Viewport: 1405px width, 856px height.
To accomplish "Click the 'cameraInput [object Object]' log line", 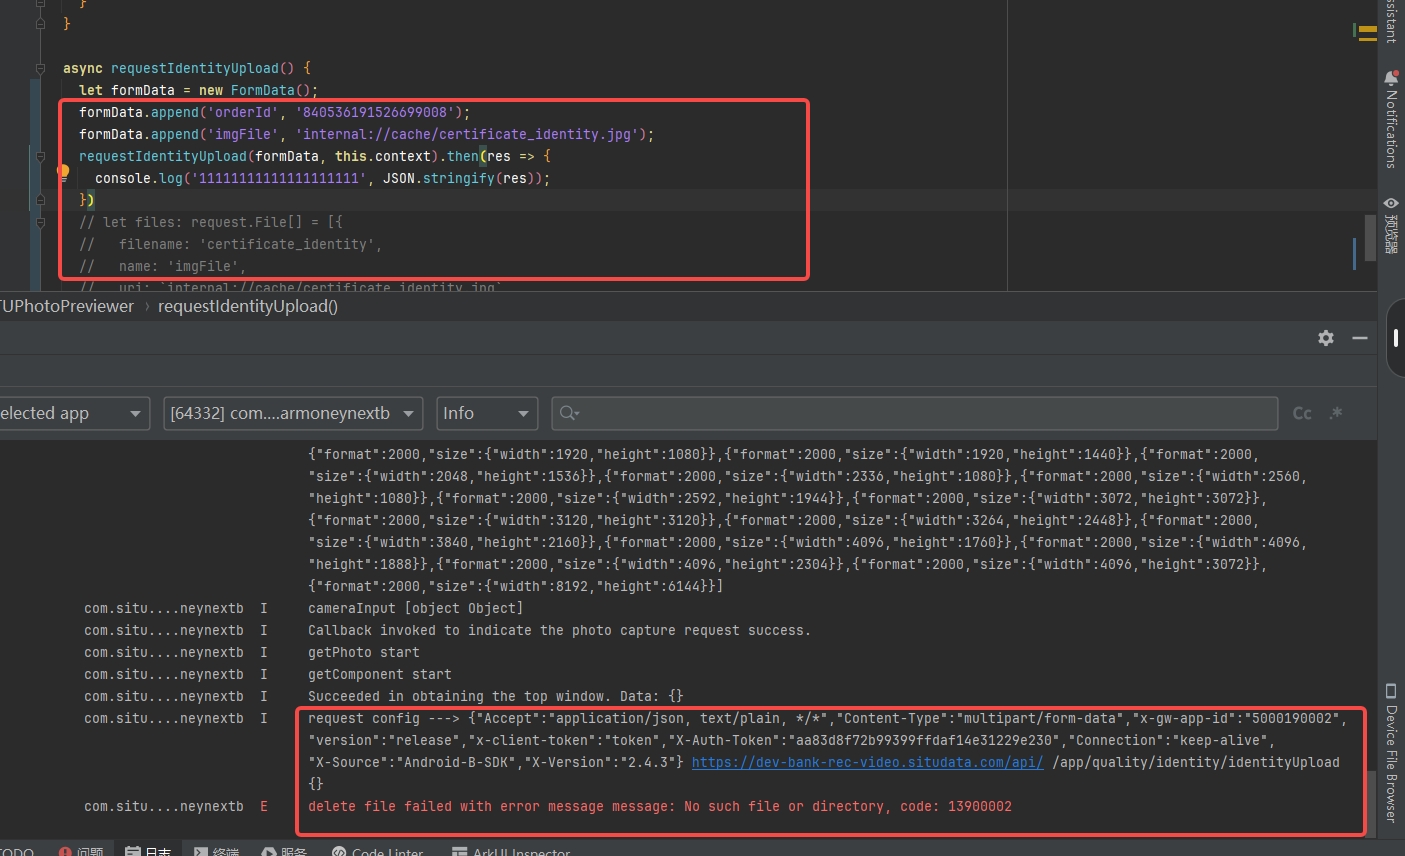I will 415,608.
